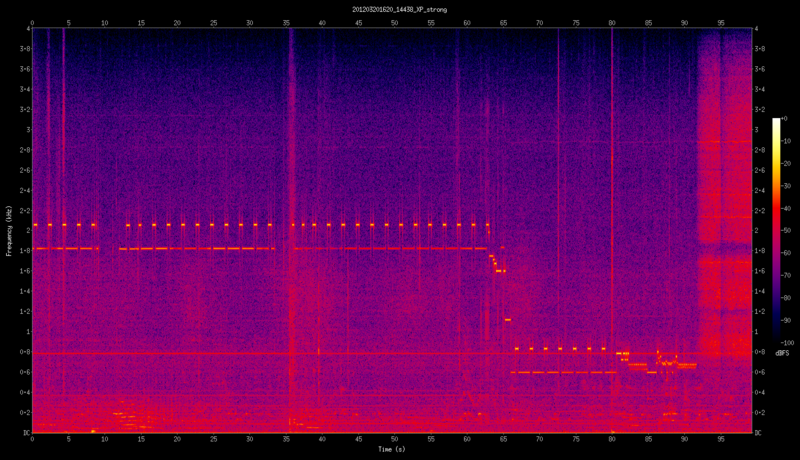The height and width of the screenshot is (460, 800).
Task: Click the "-30" colorbar tick label
Action: (785, 186)
